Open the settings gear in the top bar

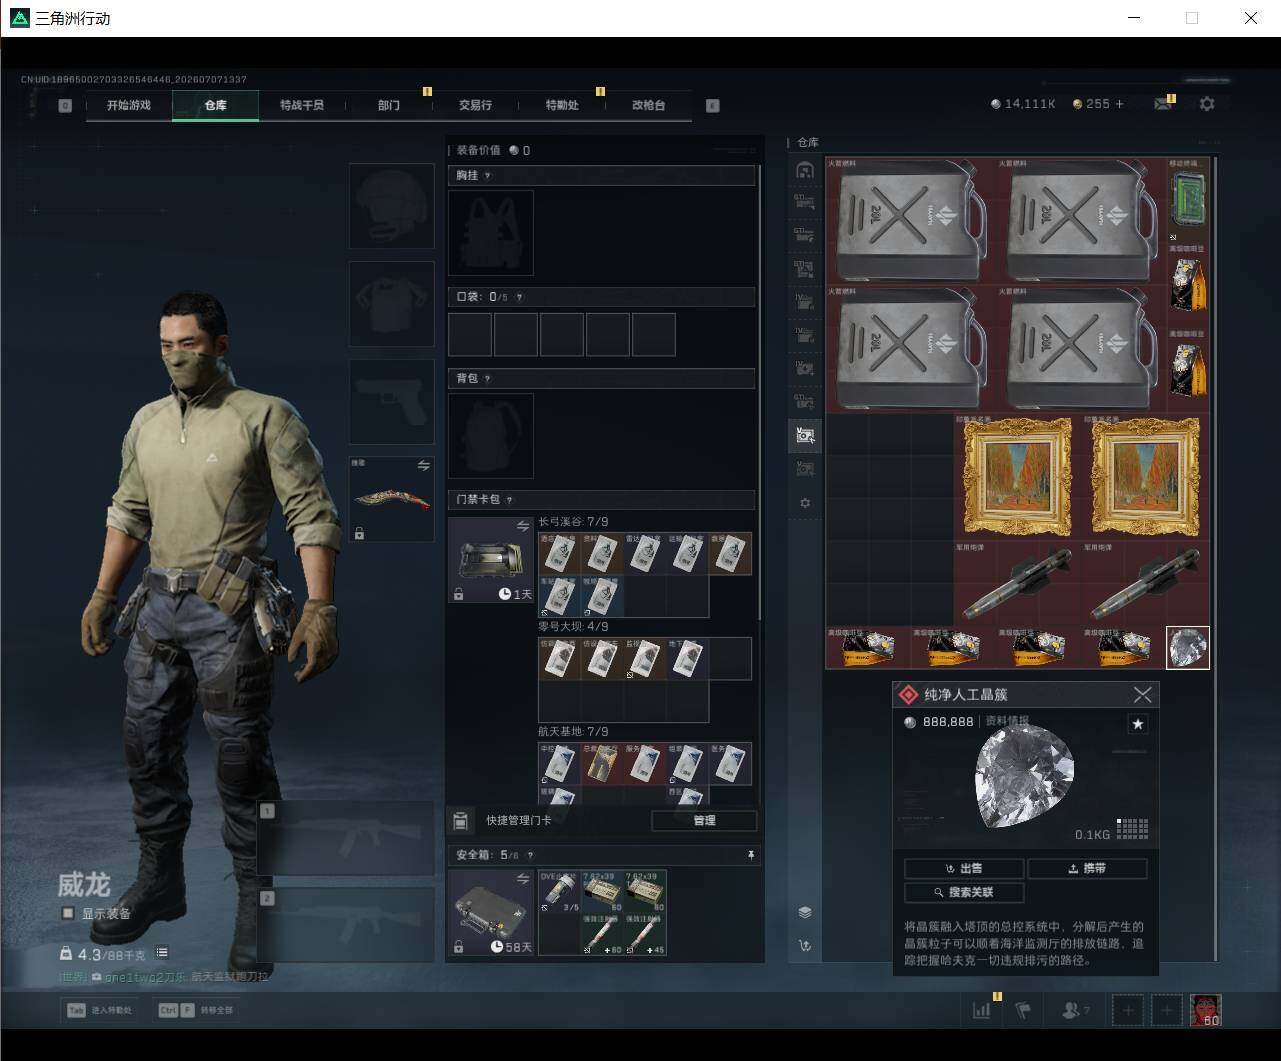point(1207,104)
